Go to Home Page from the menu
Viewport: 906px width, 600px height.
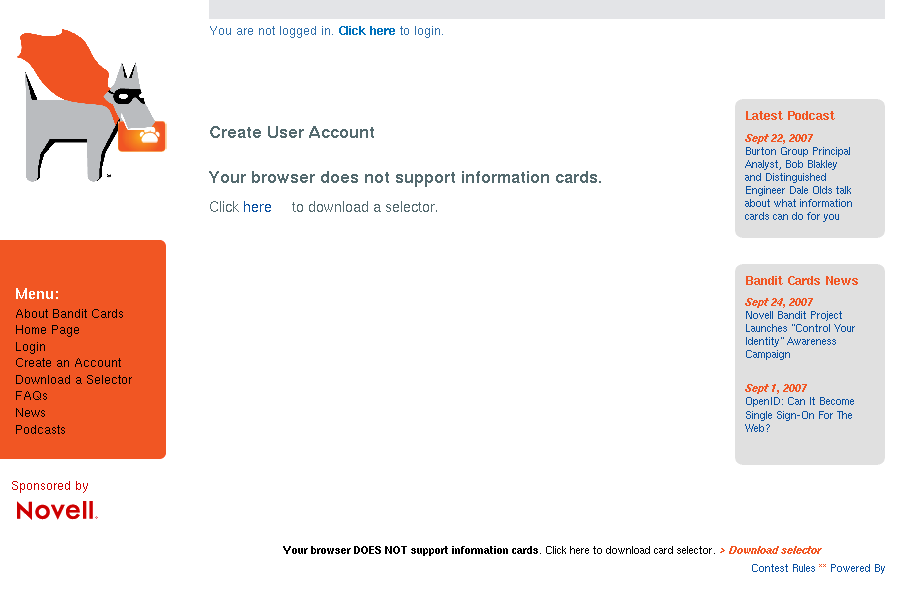tap(47, 330)
